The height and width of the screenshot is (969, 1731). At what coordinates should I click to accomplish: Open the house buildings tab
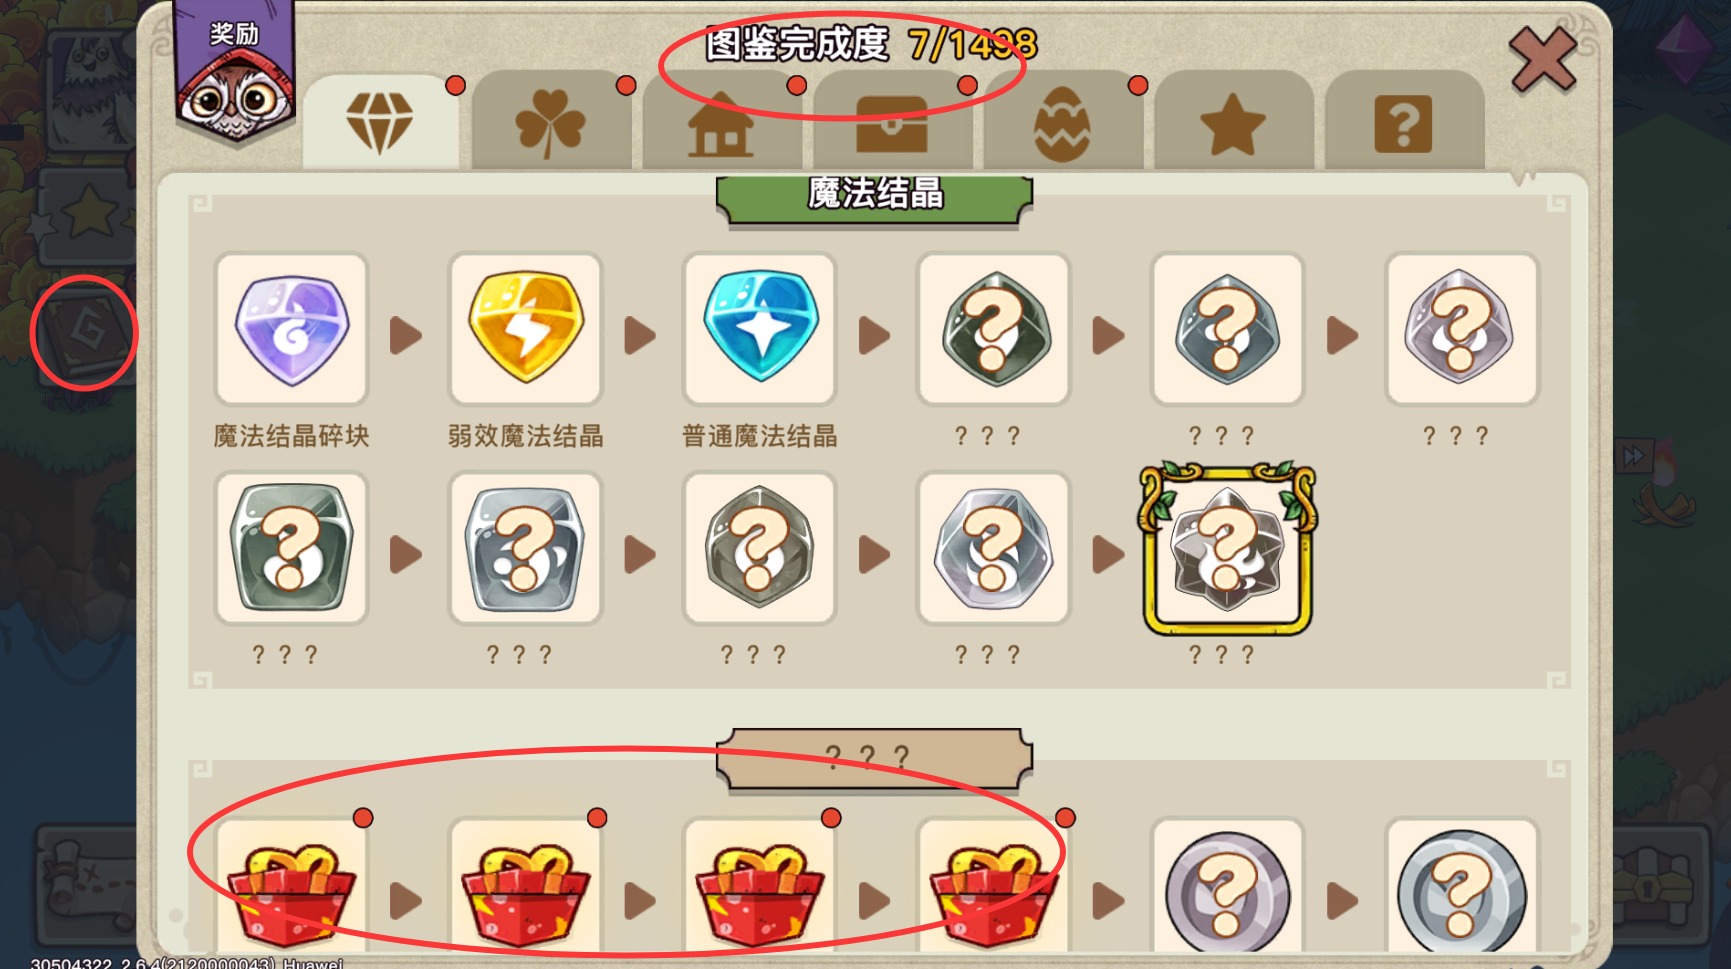click(x=721, y=122)
